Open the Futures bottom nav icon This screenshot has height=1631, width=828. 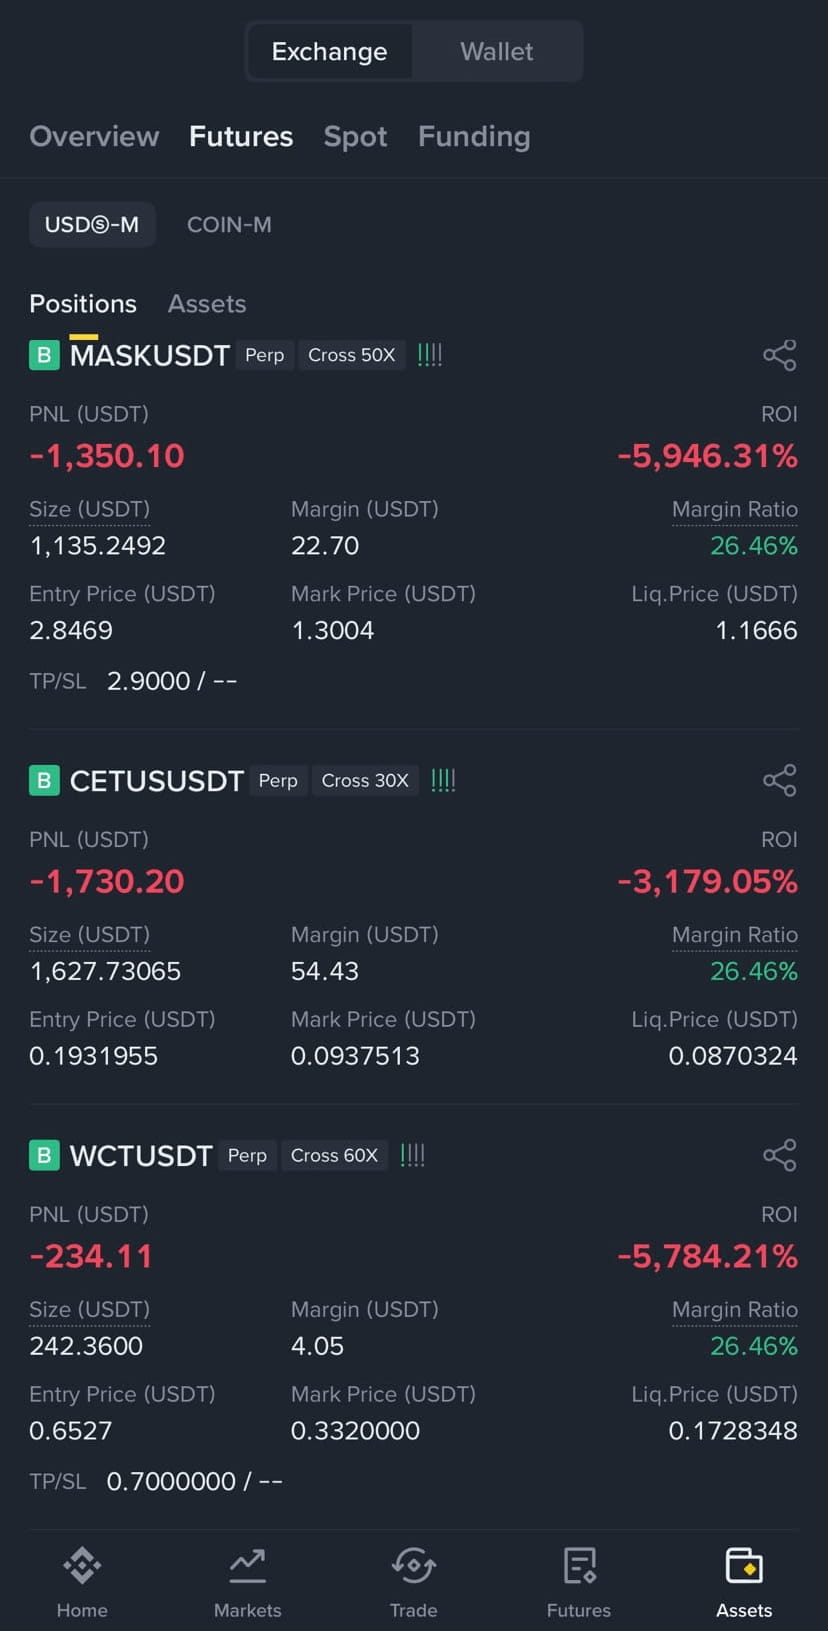coord(579,1565)
